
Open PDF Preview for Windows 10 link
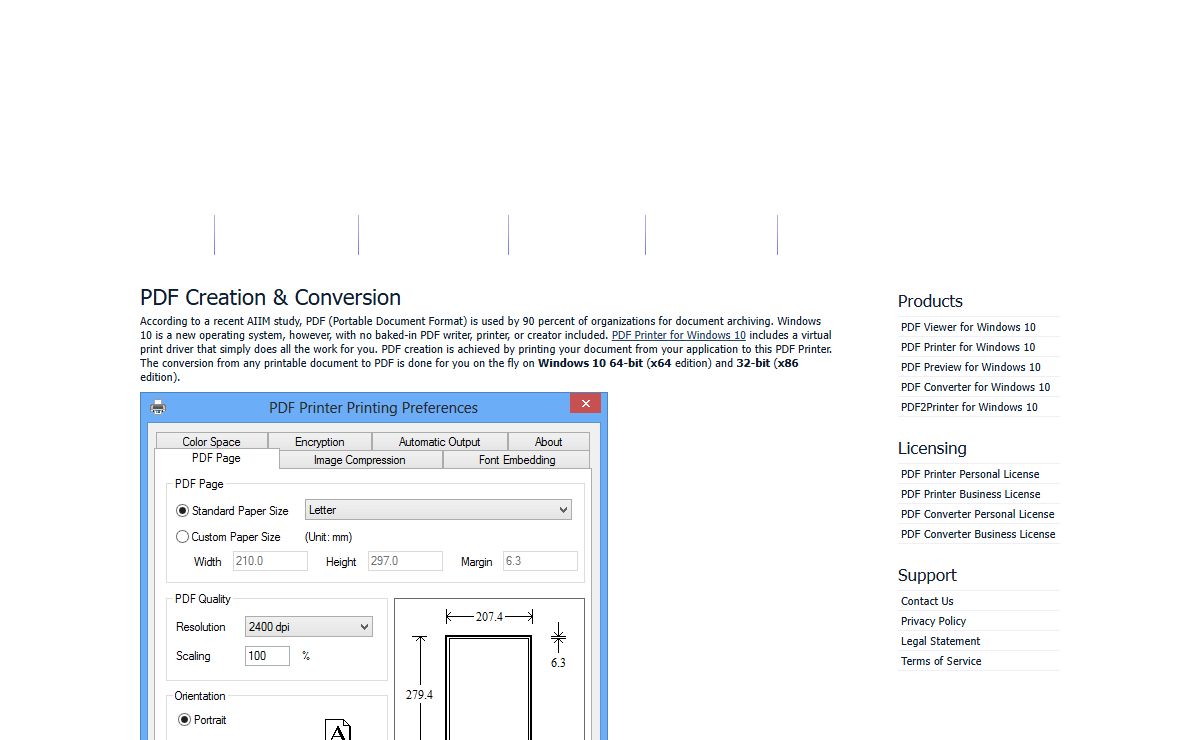(x=971, y=367)
